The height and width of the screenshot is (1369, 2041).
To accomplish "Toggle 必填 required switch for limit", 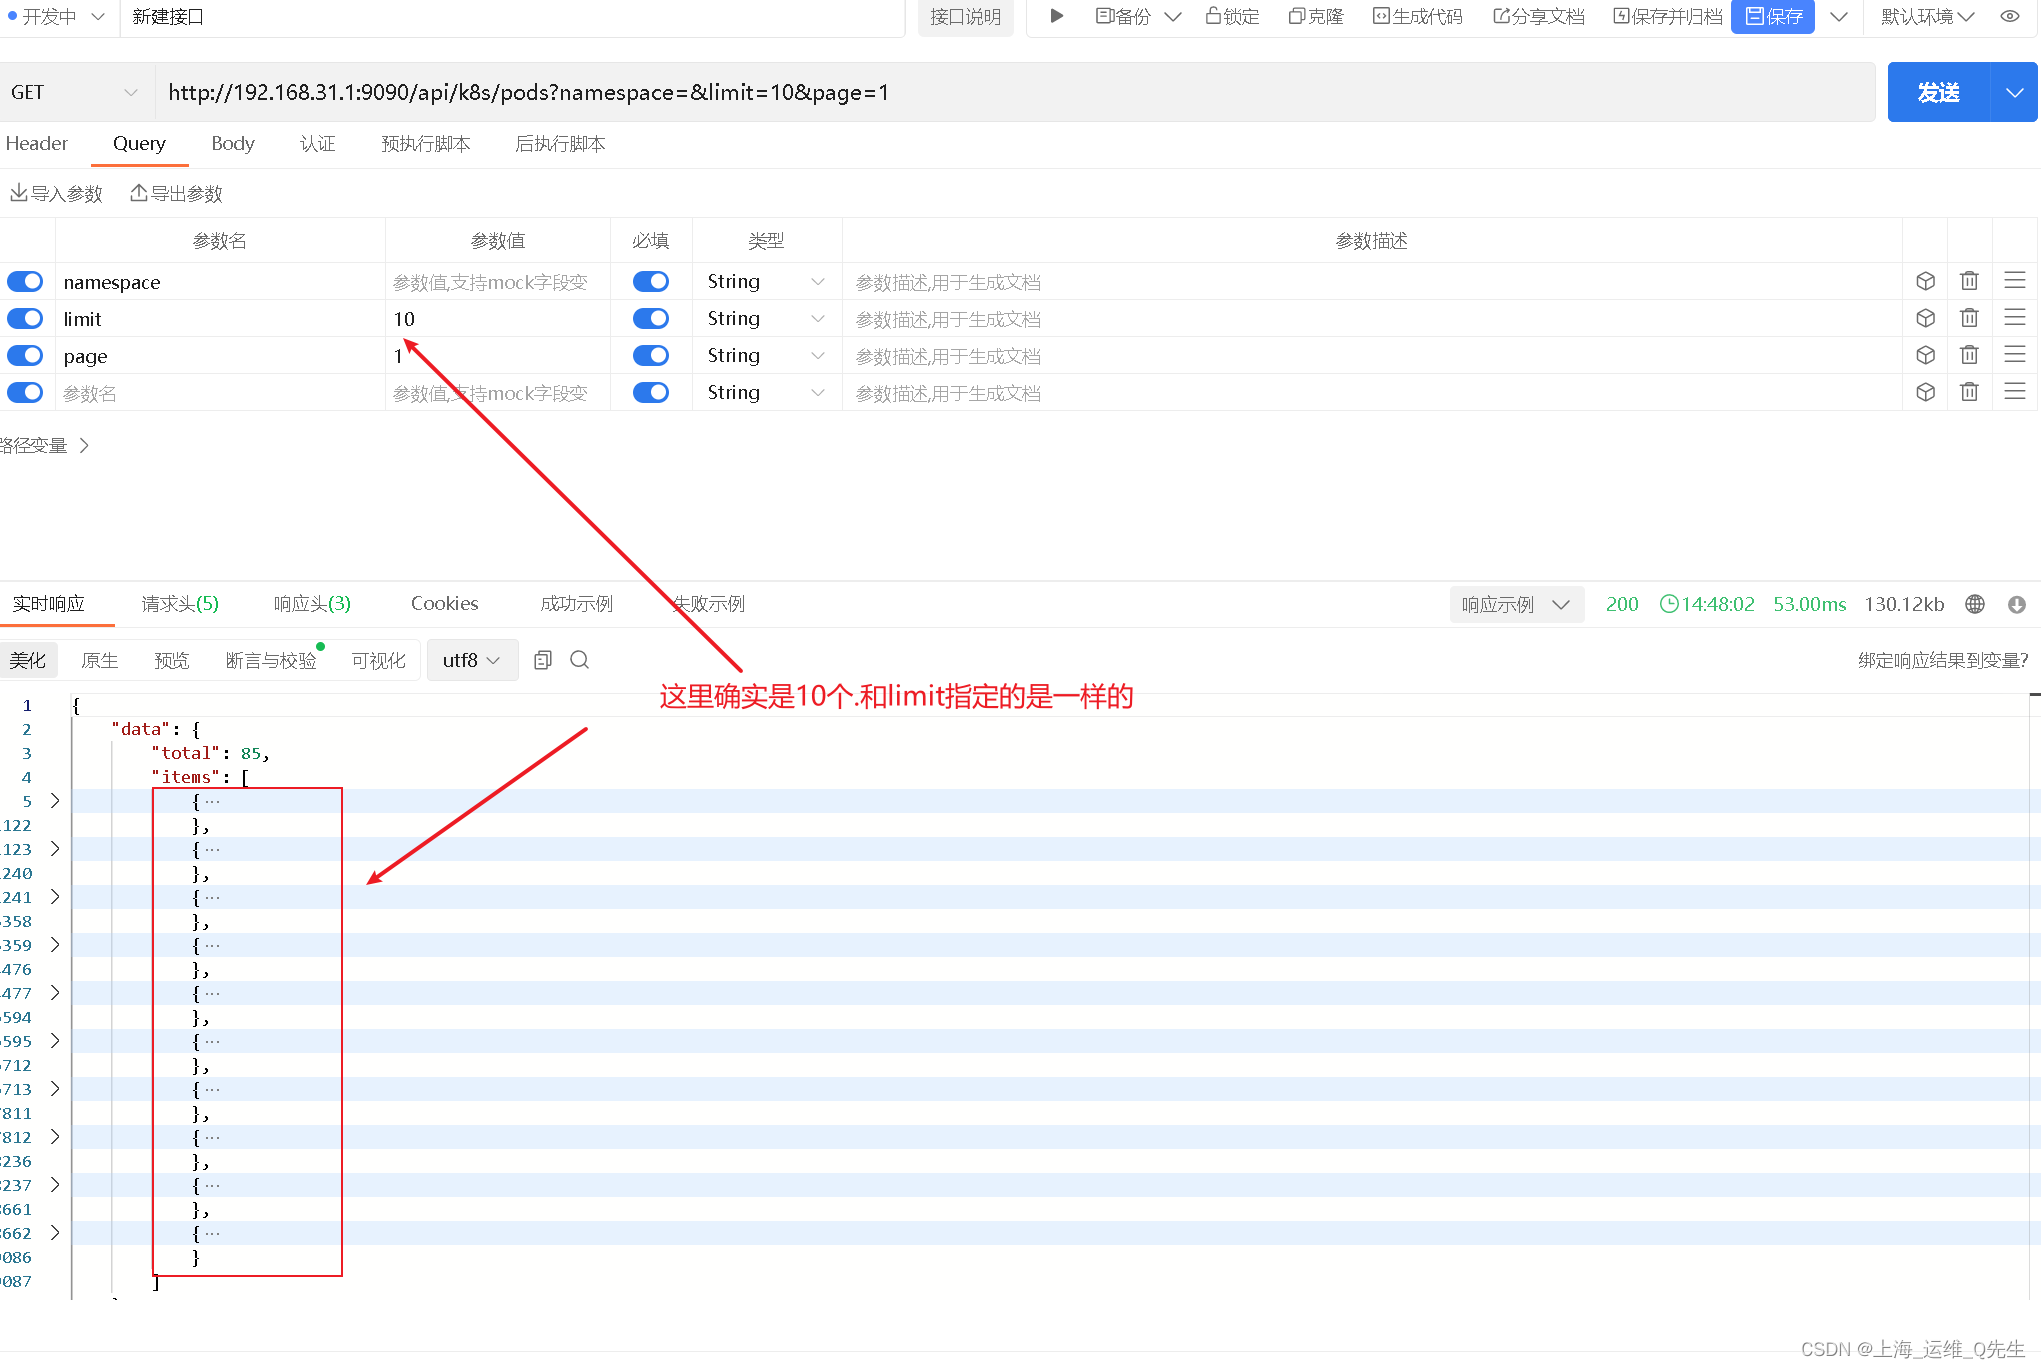I will click(651, 319).
